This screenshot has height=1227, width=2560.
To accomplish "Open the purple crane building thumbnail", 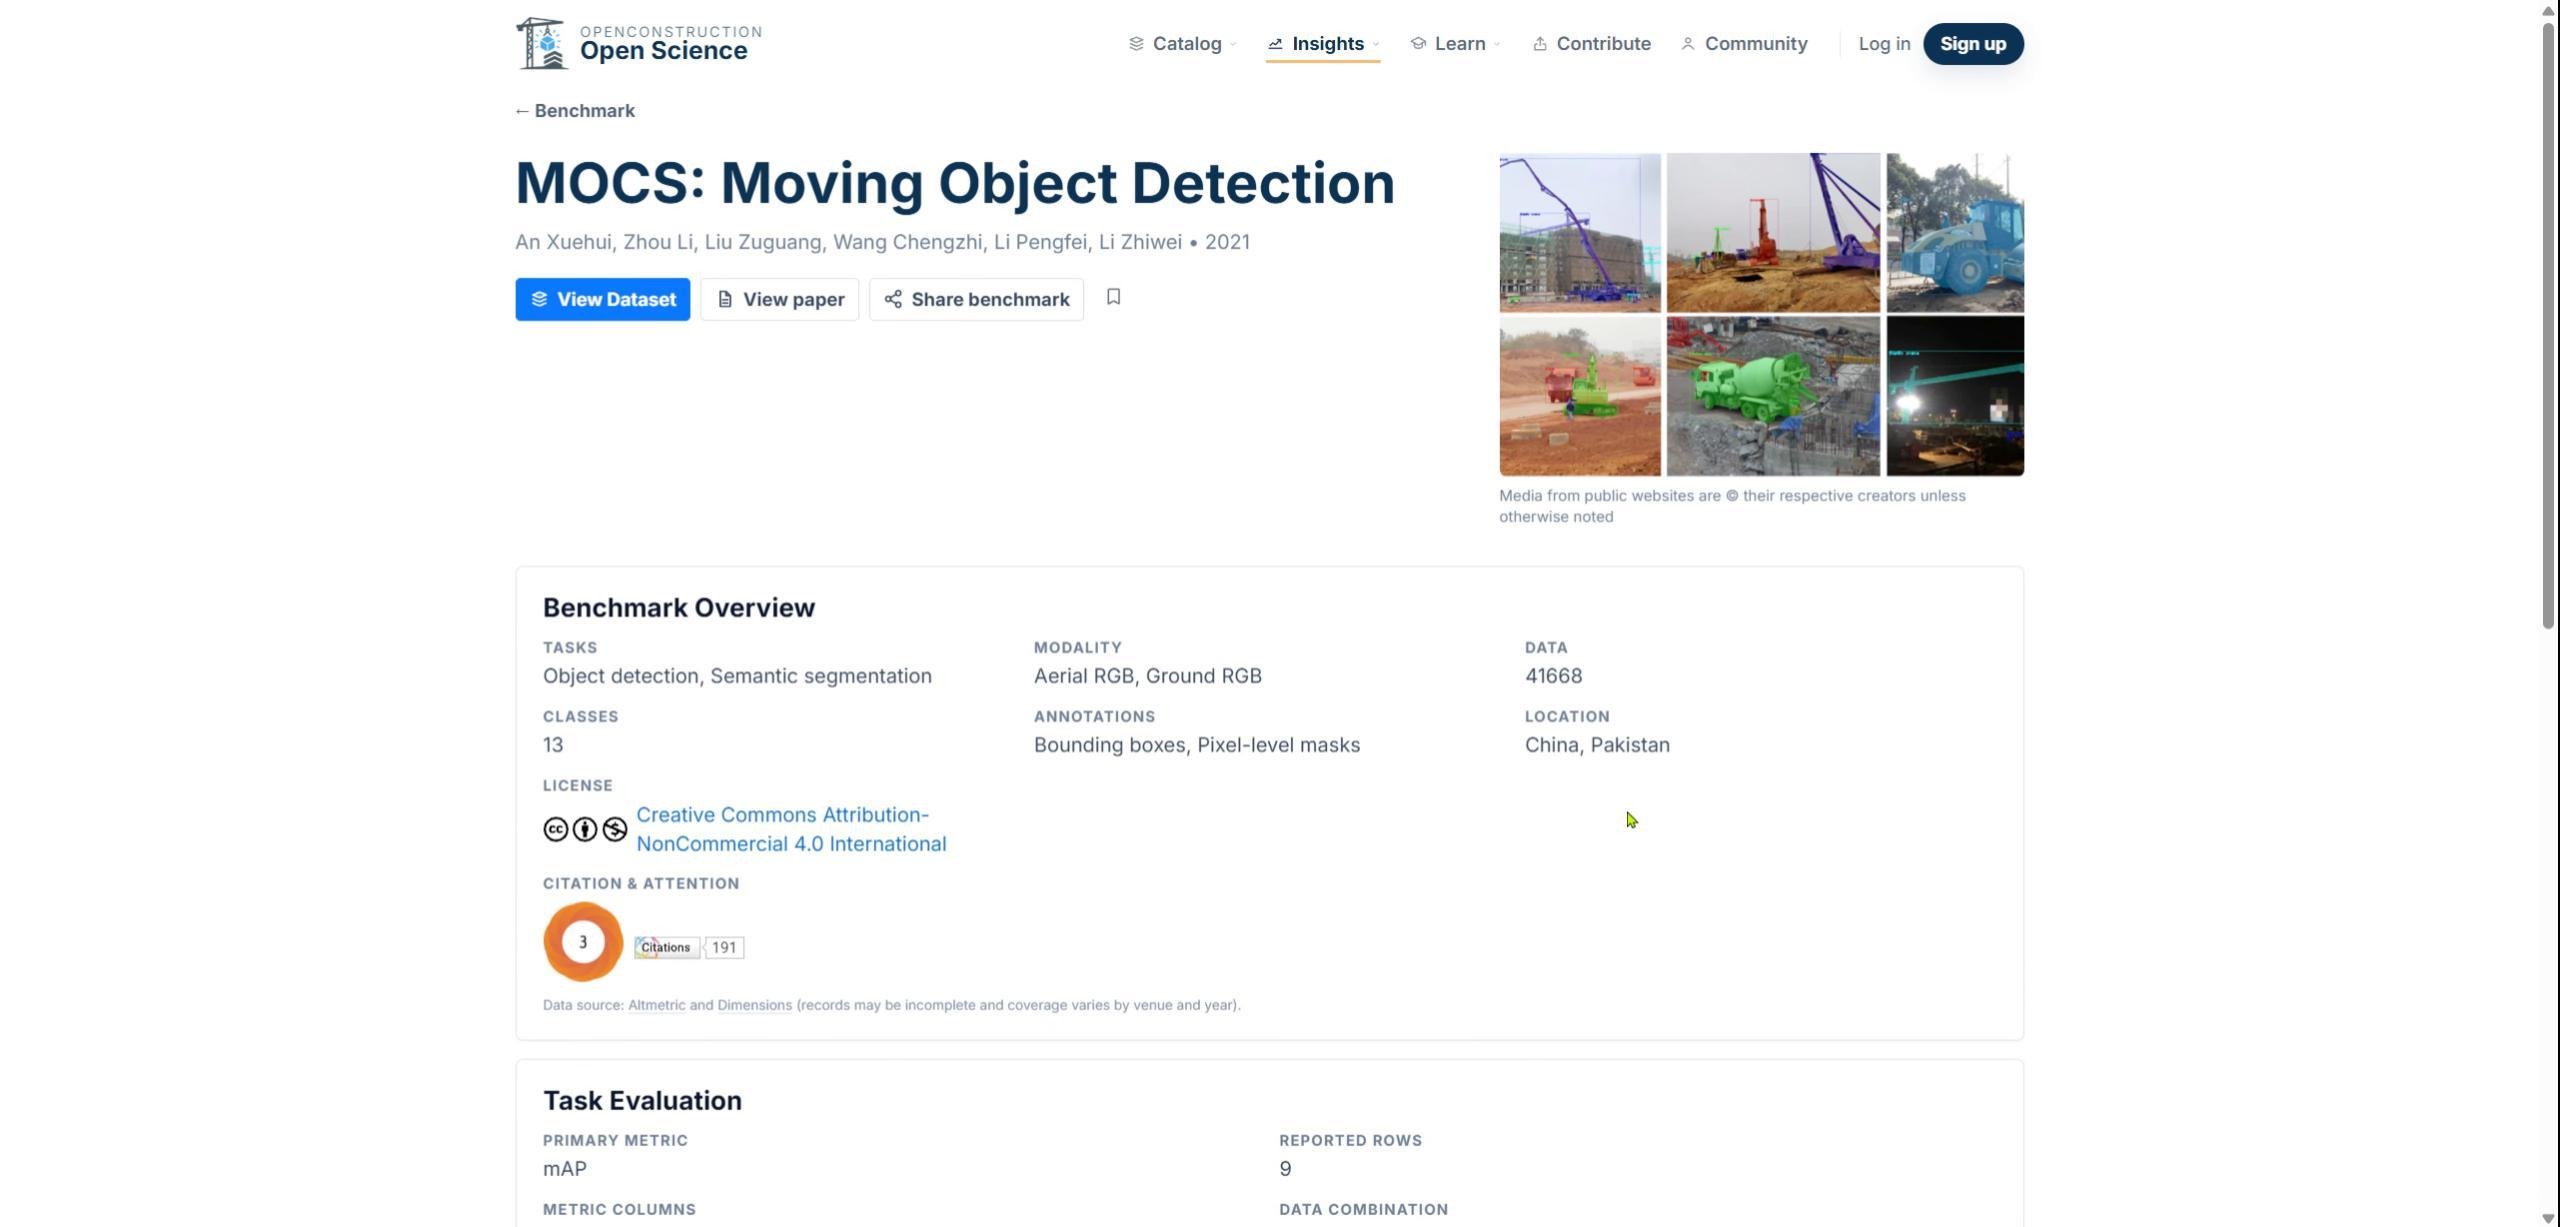I will point(1580,233).
